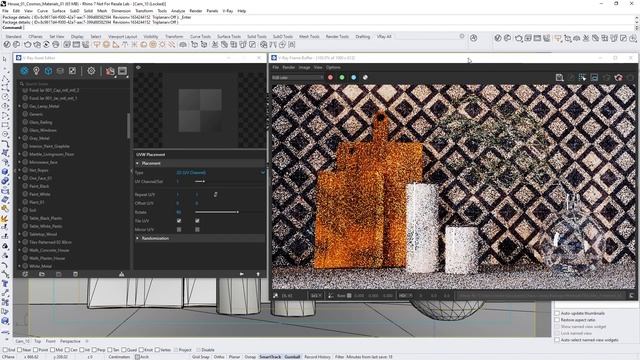
Task: Click the rightmost icon in the upper-right toolbar
Action: click(633, 38)
